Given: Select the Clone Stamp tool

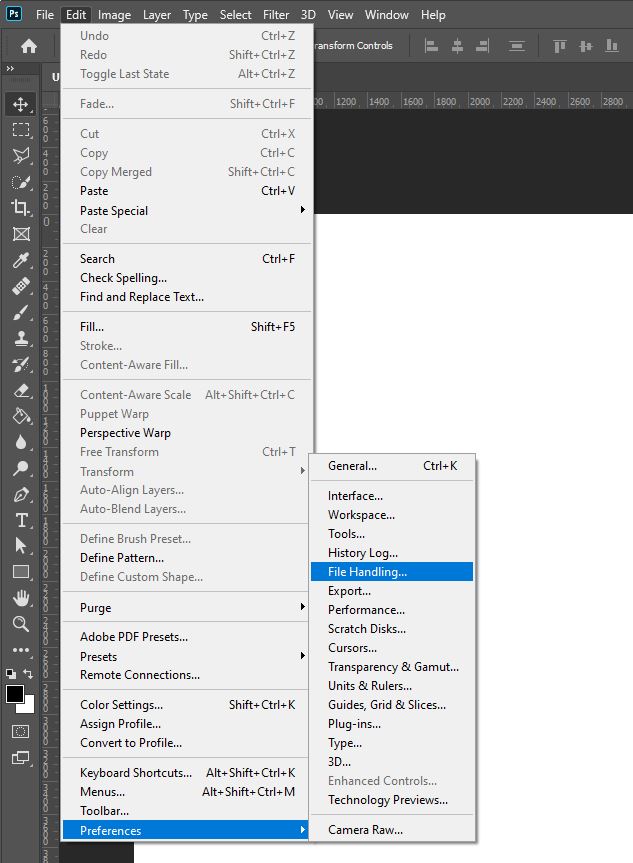Looking at the screenshot, I should [20, 338].
